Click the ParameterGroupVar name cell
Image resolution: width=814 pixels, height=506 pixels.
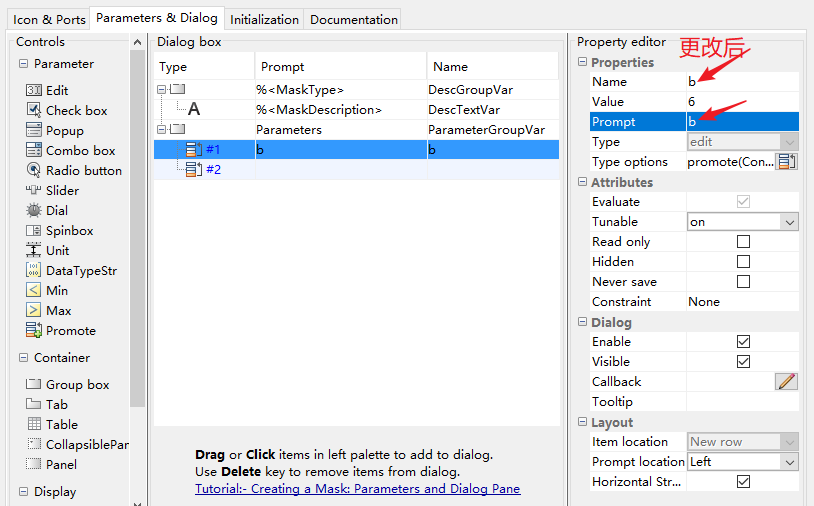493,130
